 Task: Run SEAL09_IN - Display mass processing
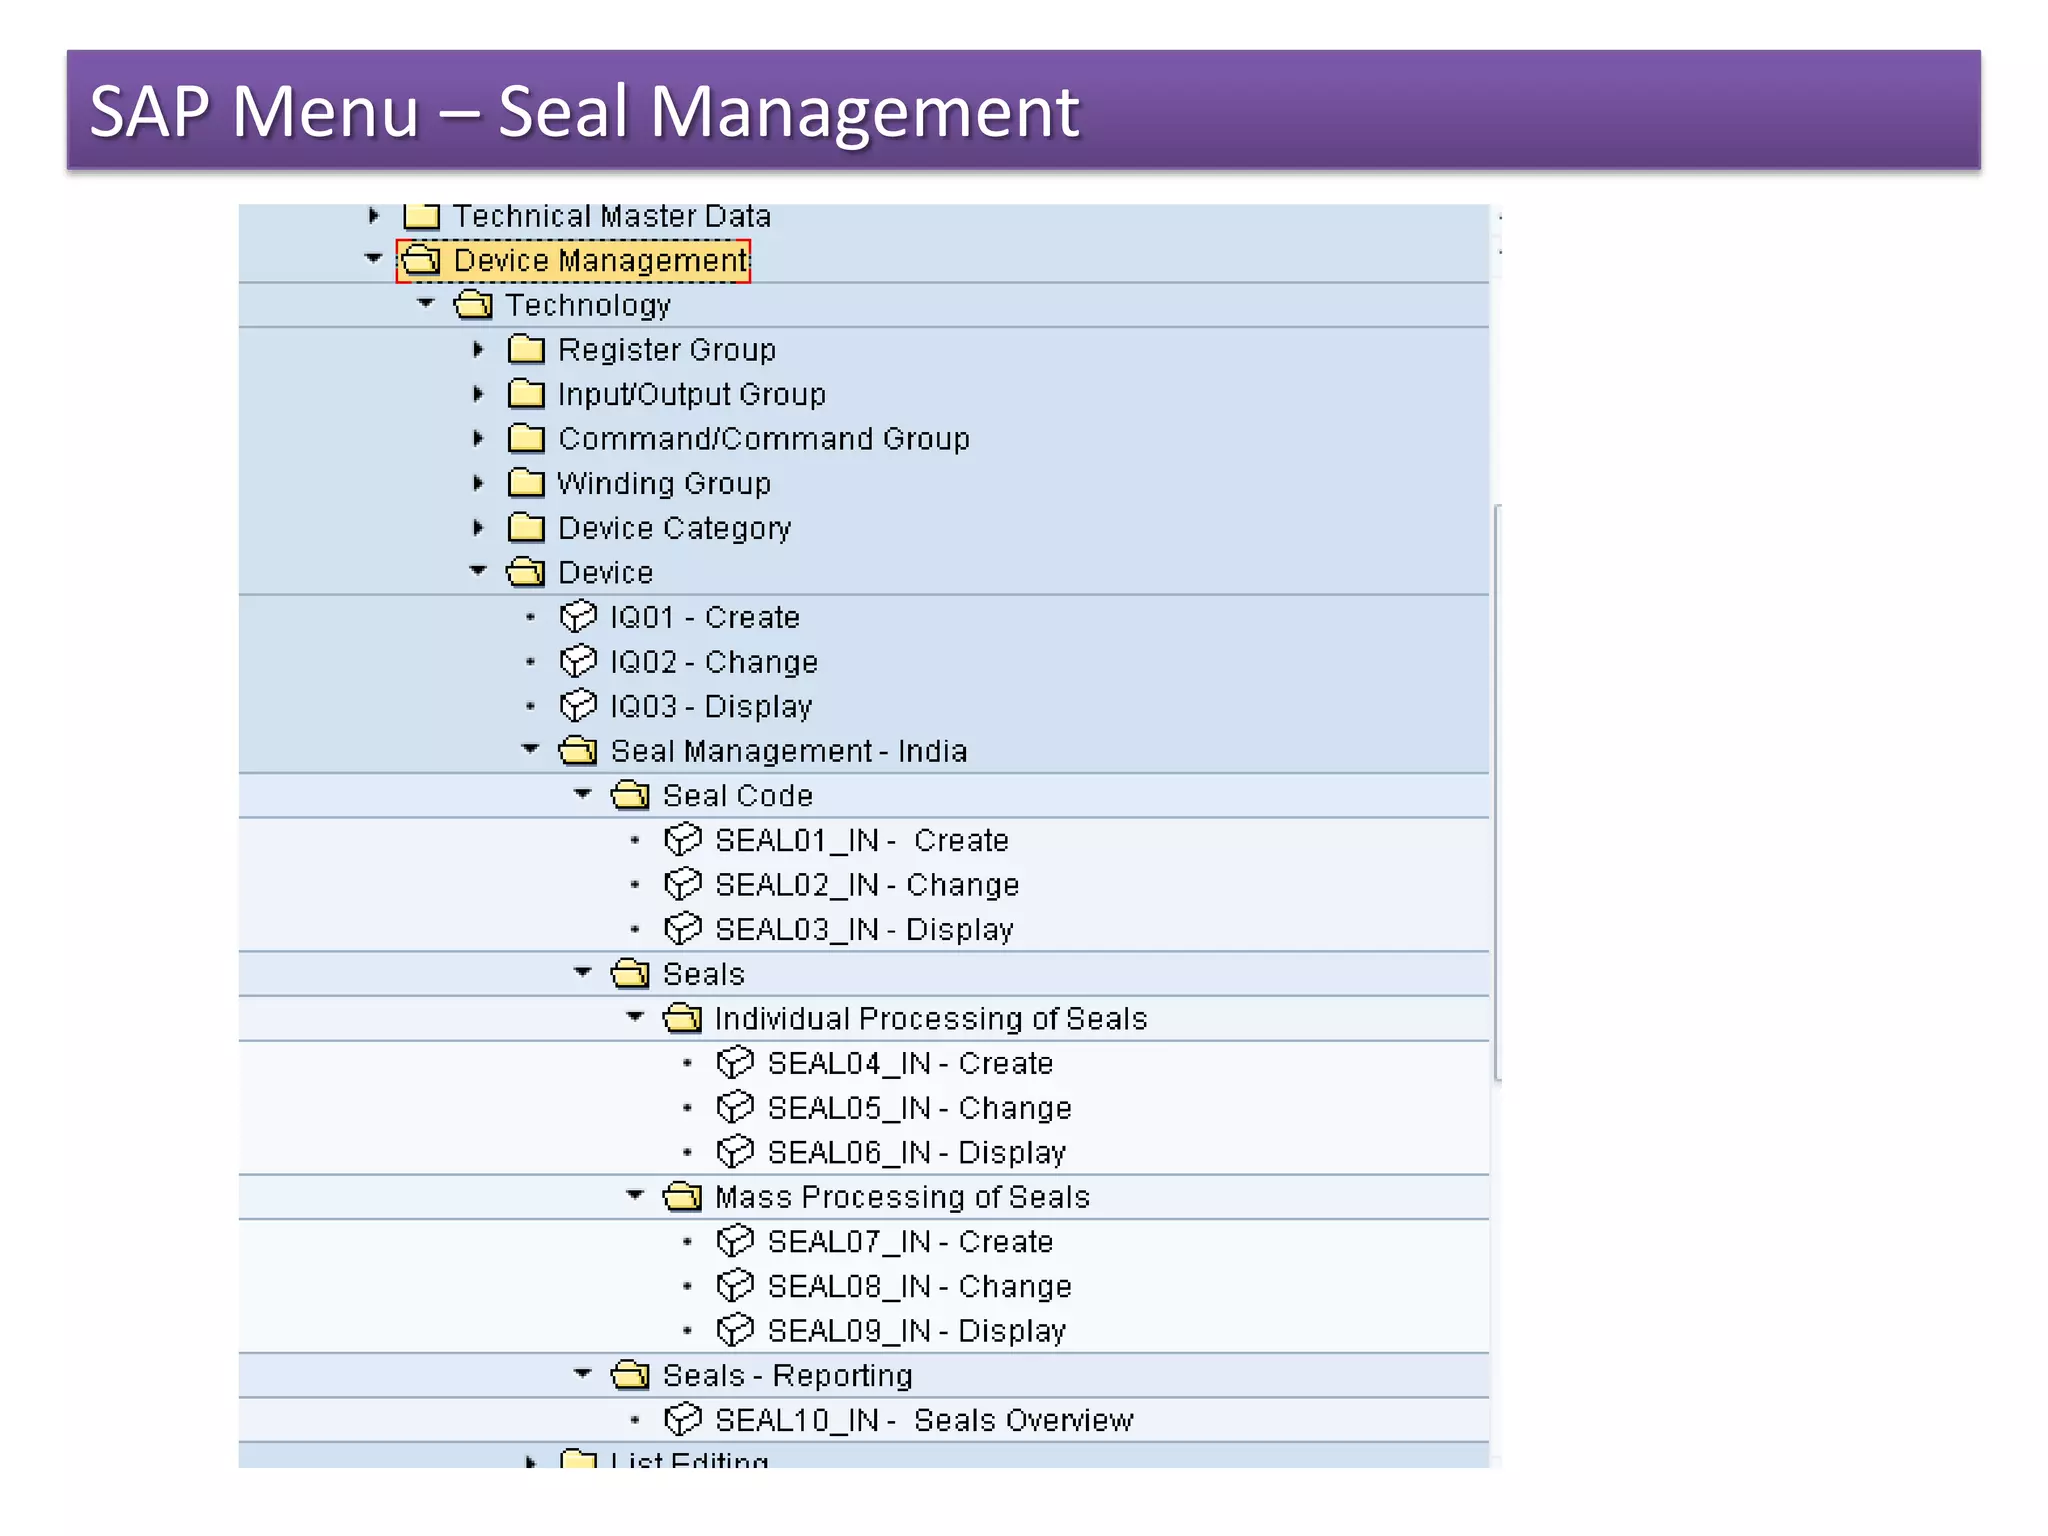coord(916,1331)
